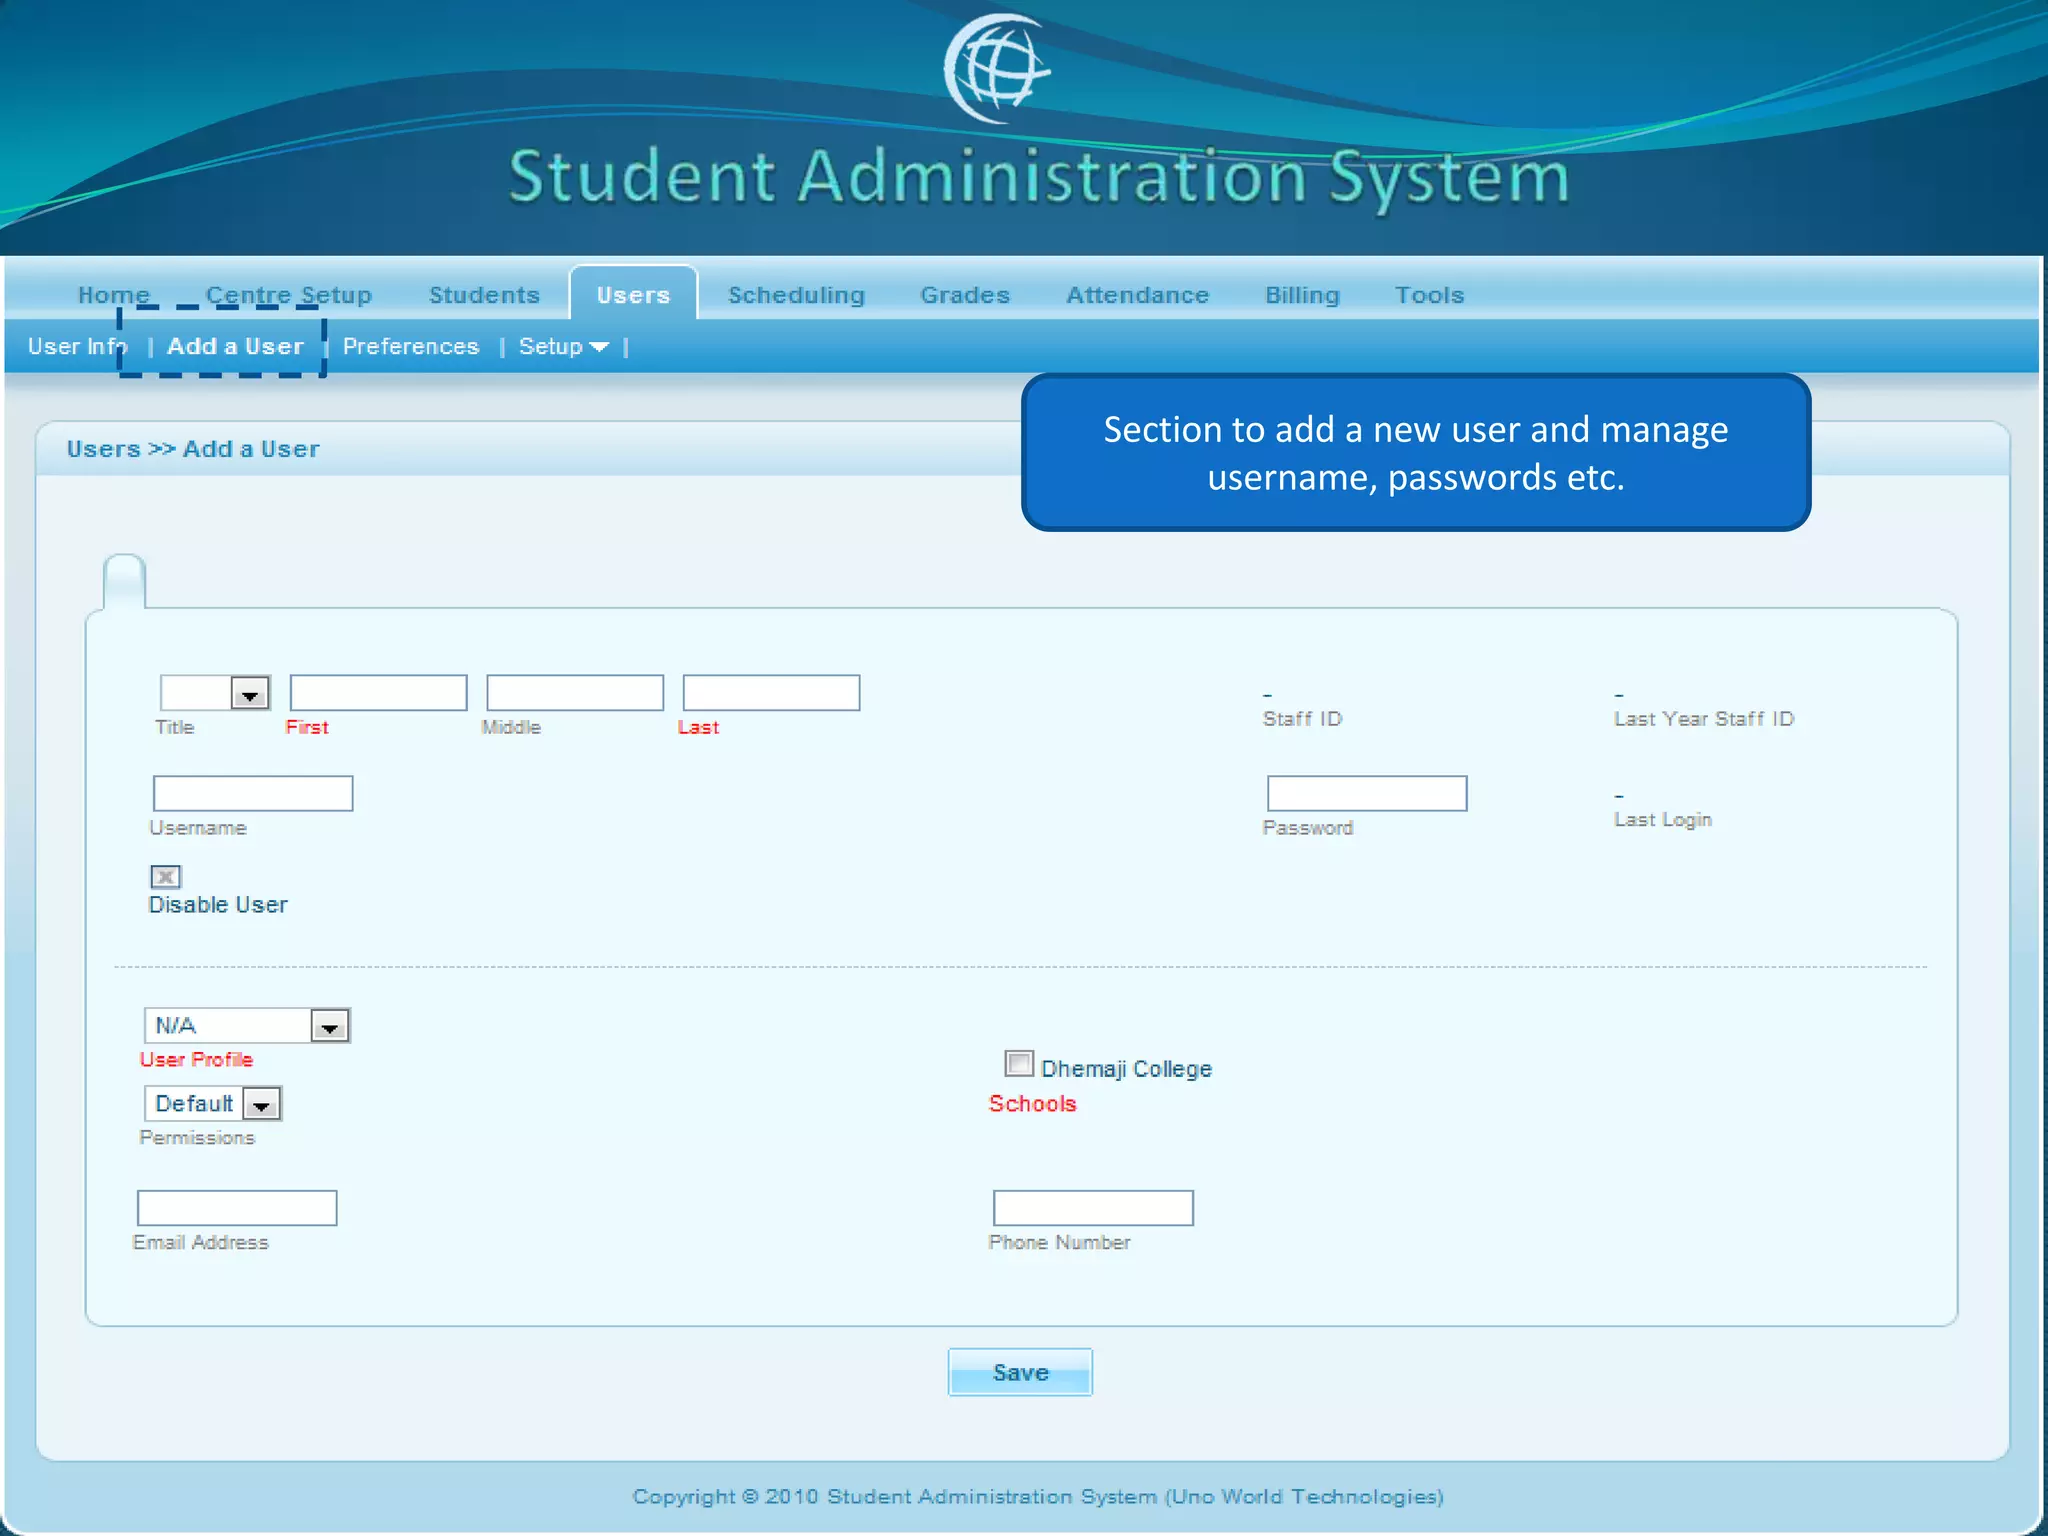Click the Save button
Screen dimensions: 2048x1536
pyautogui.click(x=1020, y=1372)
